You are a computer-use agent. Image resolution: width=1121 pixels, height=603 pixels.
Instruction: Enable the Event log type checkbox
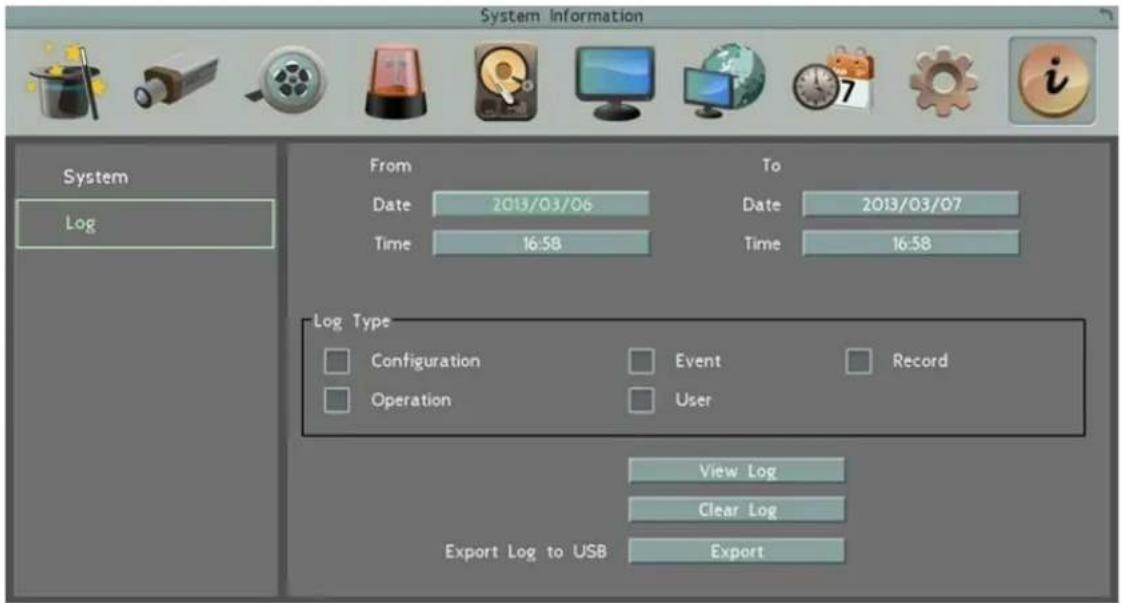tap(641, 361)
